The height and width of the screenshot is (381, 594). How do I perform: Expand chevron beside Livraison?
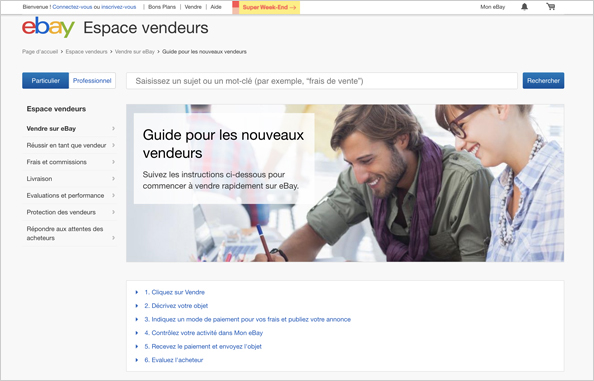(x=113, y=179)
